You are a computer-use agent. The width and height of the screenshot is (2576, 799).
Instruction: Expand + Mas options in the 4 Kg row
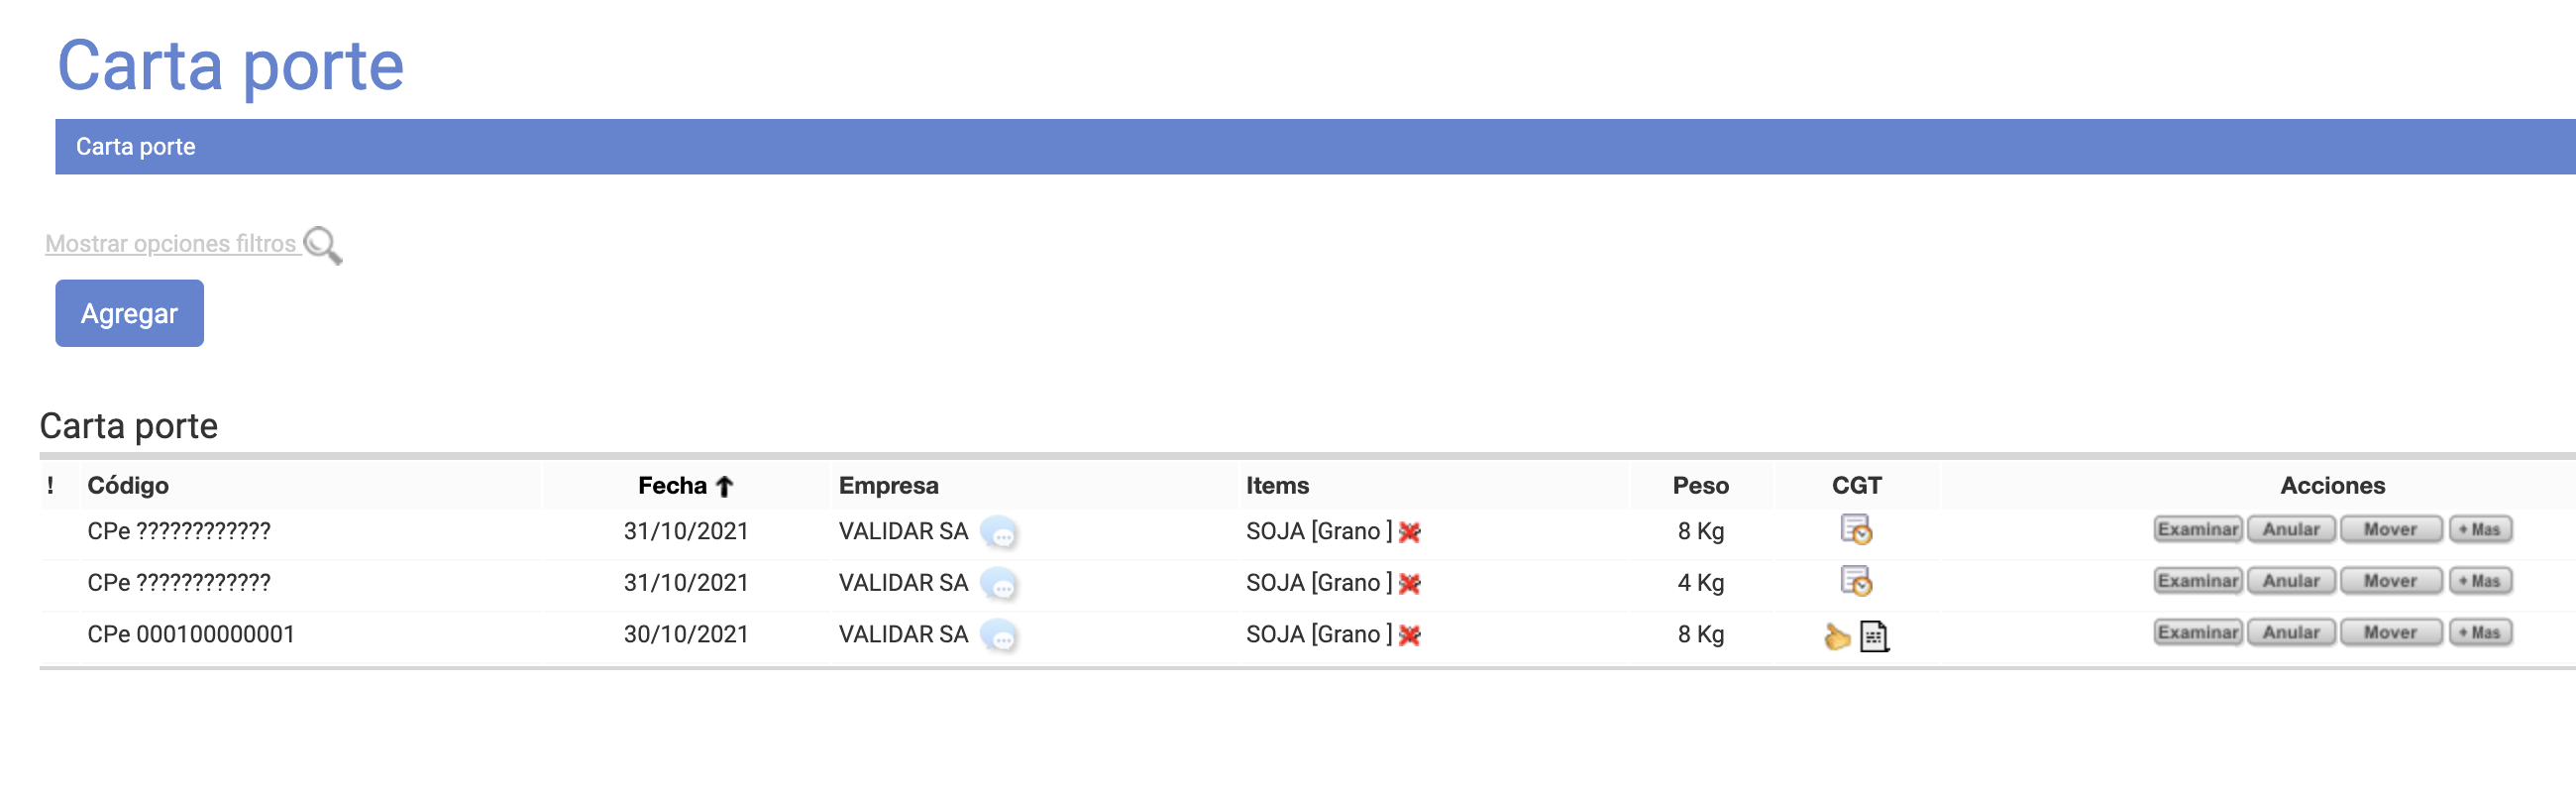pyautogui.click(x=2480, y=582)
